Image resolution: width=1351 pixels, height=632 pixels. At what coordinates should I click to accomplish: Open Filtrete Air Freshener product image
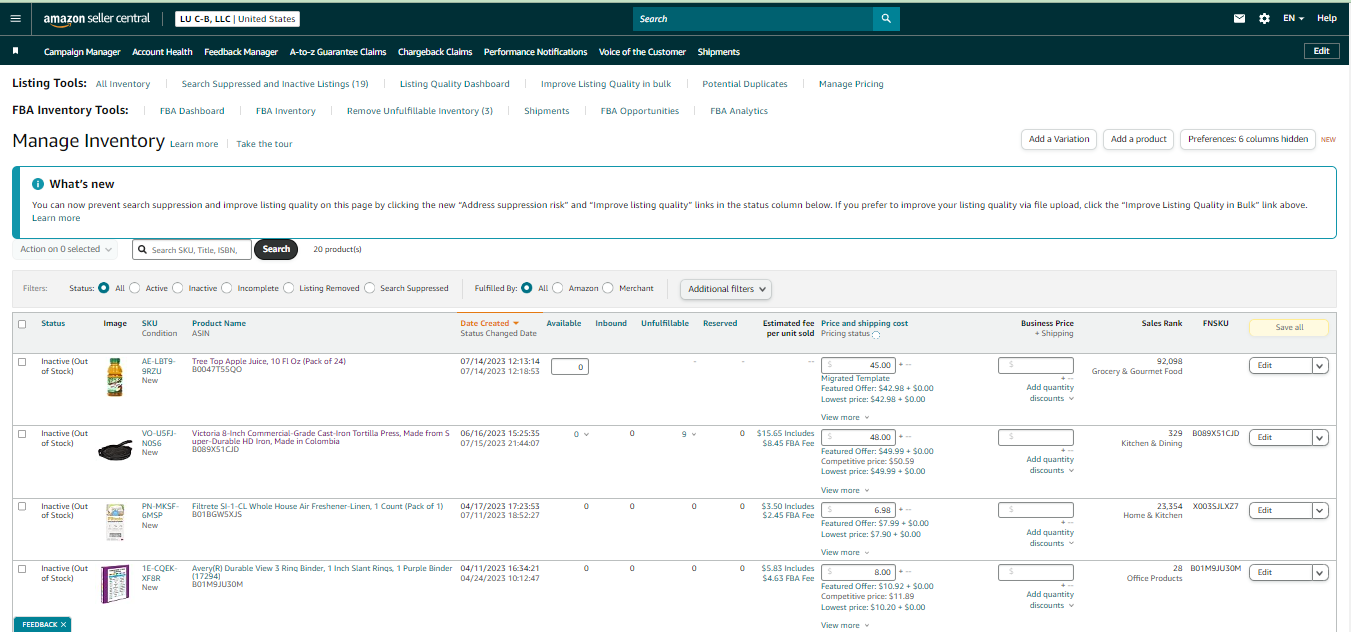(115, 522)
